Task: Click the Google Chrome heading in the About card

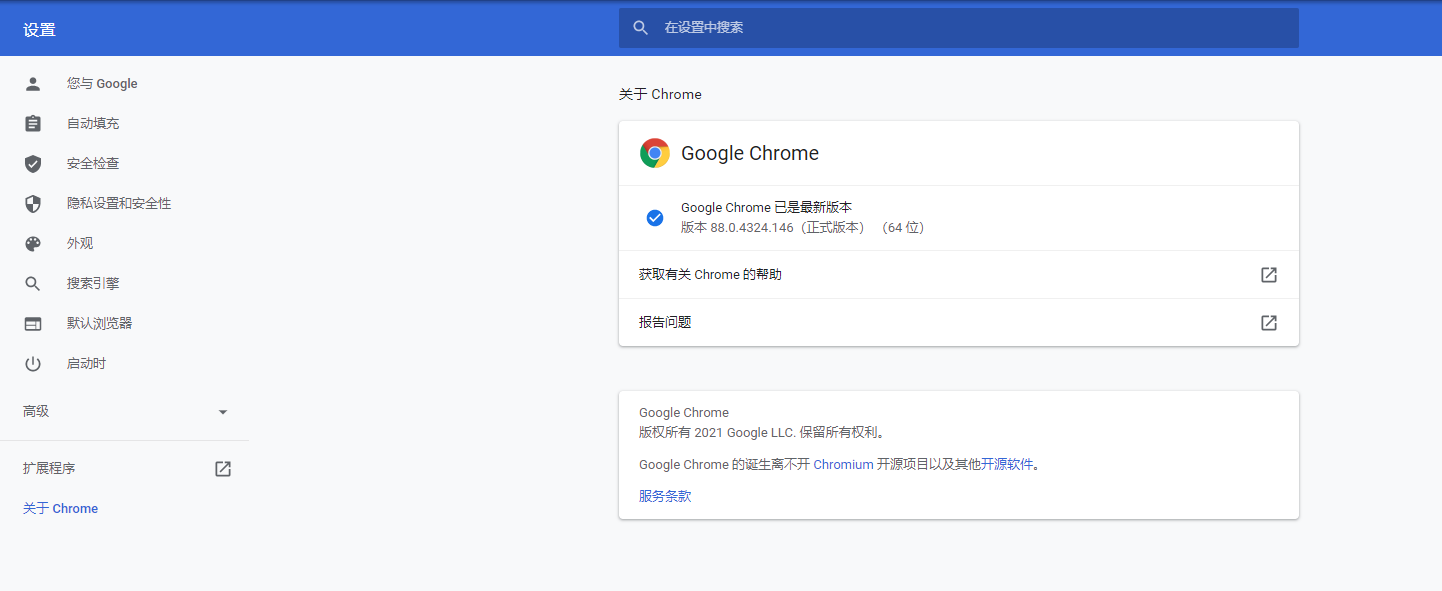Action: pos(750,153)
